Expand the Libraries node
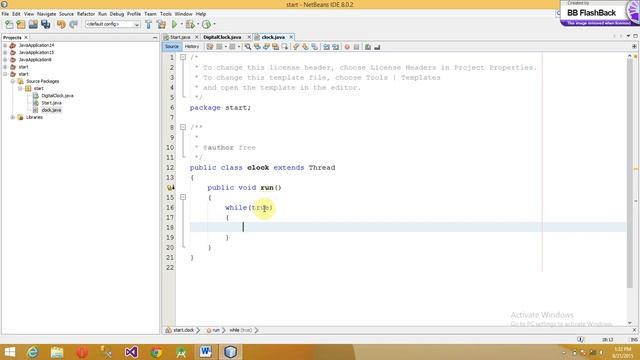Image resolution: width=640 pixels, height=360 pixels. click(13, 117)
